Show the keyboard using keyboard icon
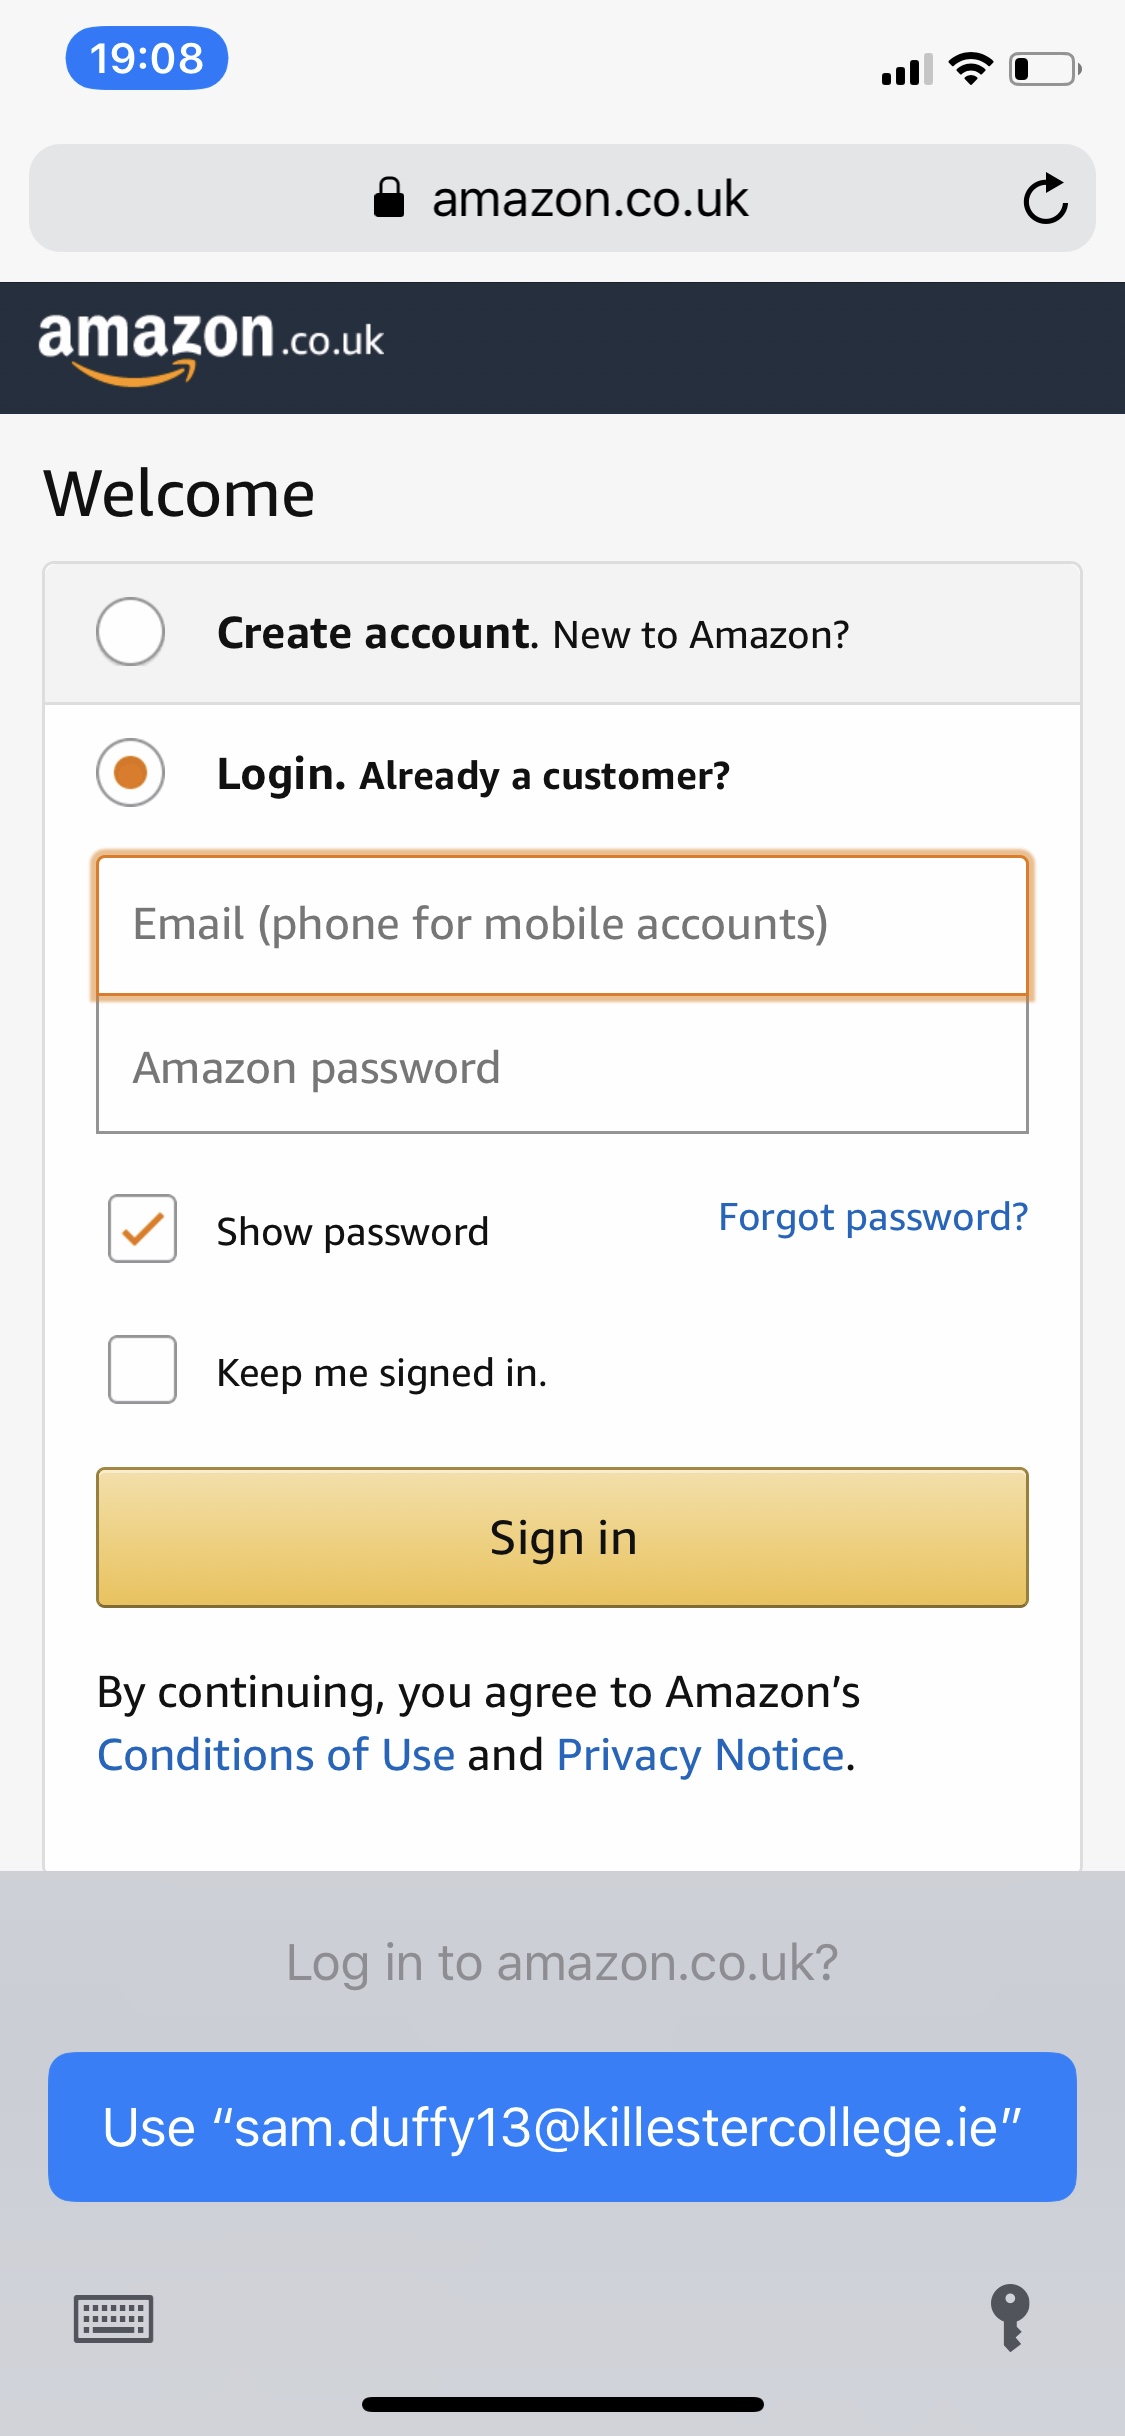The height and width of the screenshot is (2436, 1125). click(x=114, y=2318)
